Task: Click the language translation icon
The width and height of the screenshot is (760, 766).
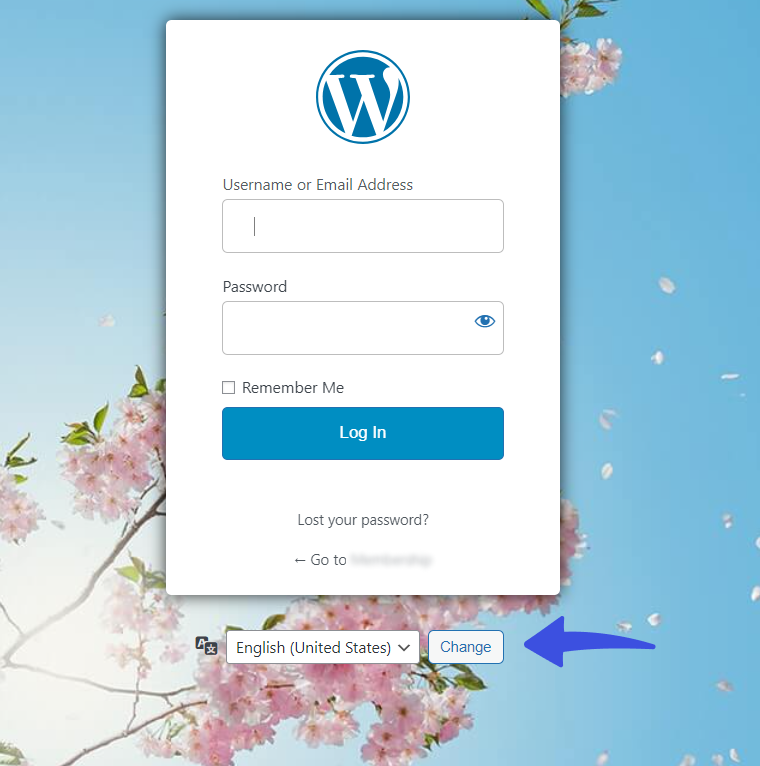Action: 206,646
